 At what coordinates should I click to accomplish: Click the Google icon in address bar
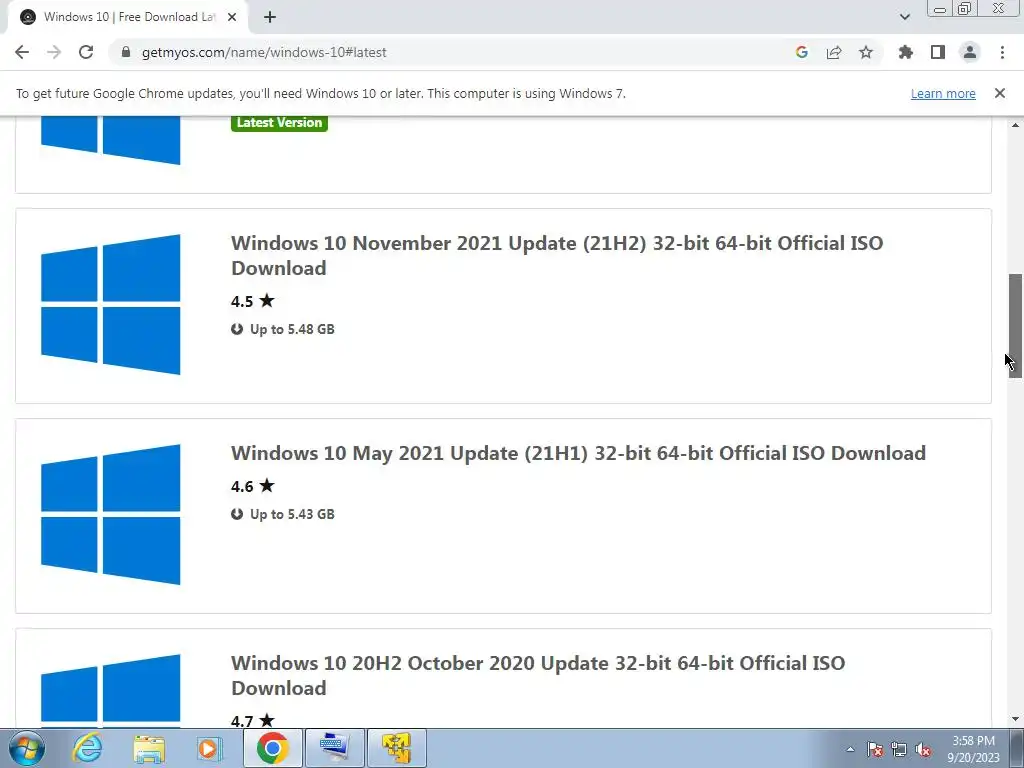tap(802, 52)
